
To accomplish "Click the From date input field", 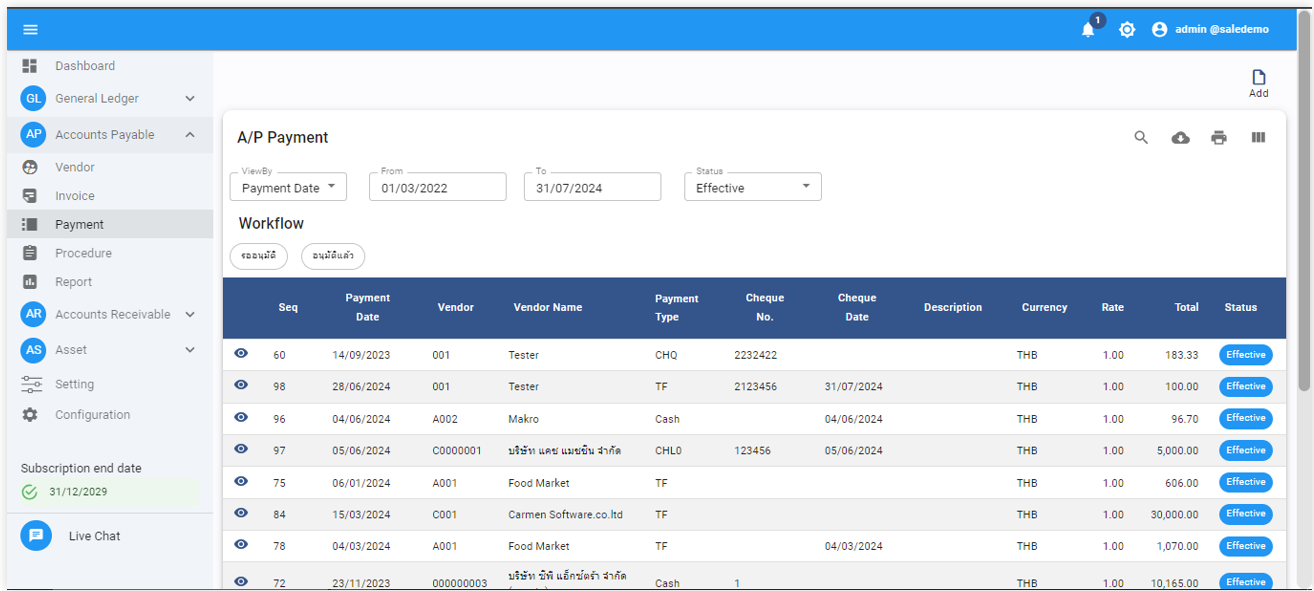I will 437,188.
